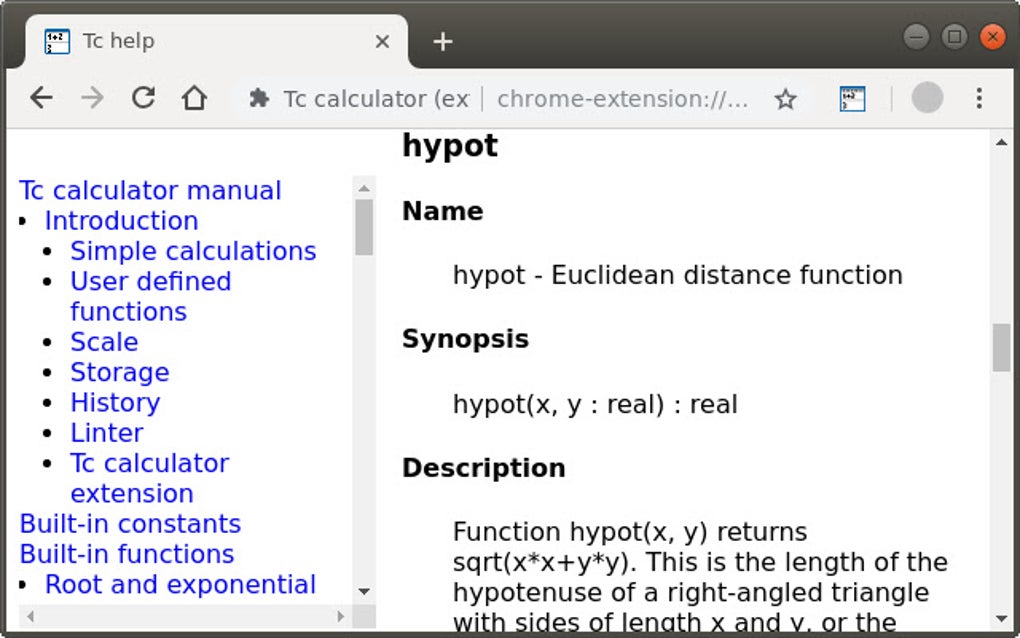The image size is (1020, 638).
Task: Click the sidebar scrollbar down arrow
Action: pyautogui.click(x=363, y=591)
